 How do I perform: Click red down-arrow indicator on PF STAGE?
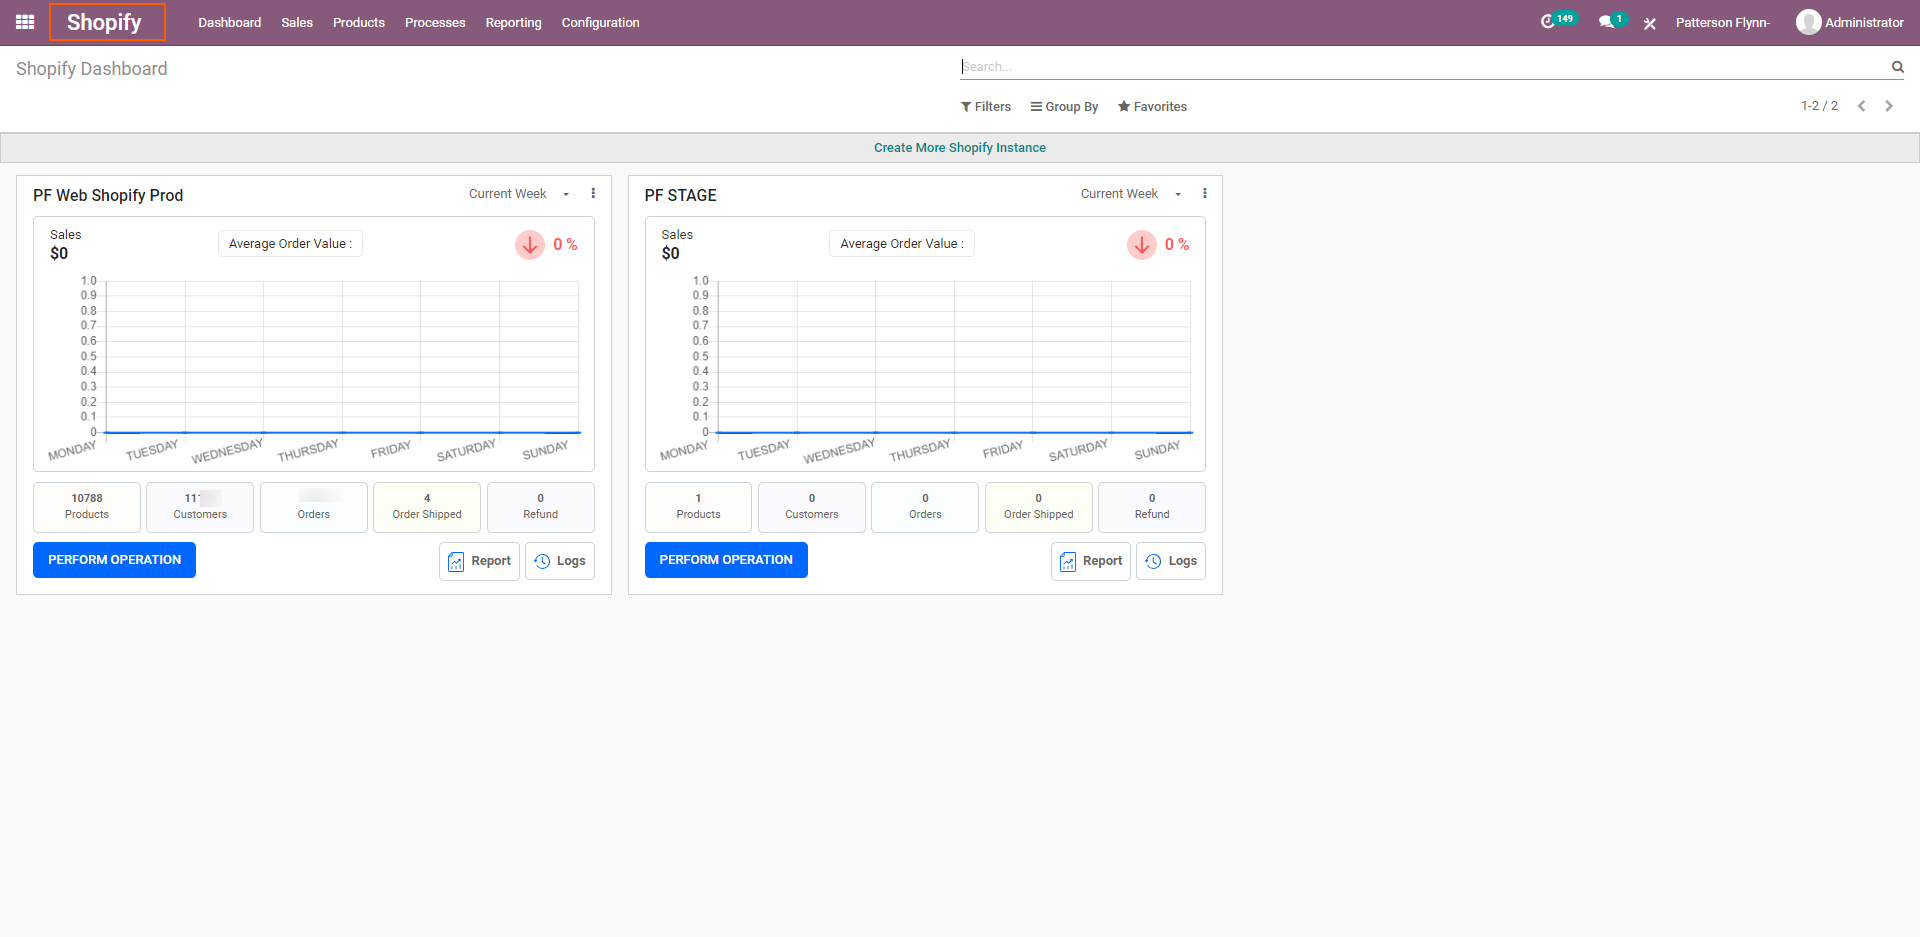coord(1142,245)
